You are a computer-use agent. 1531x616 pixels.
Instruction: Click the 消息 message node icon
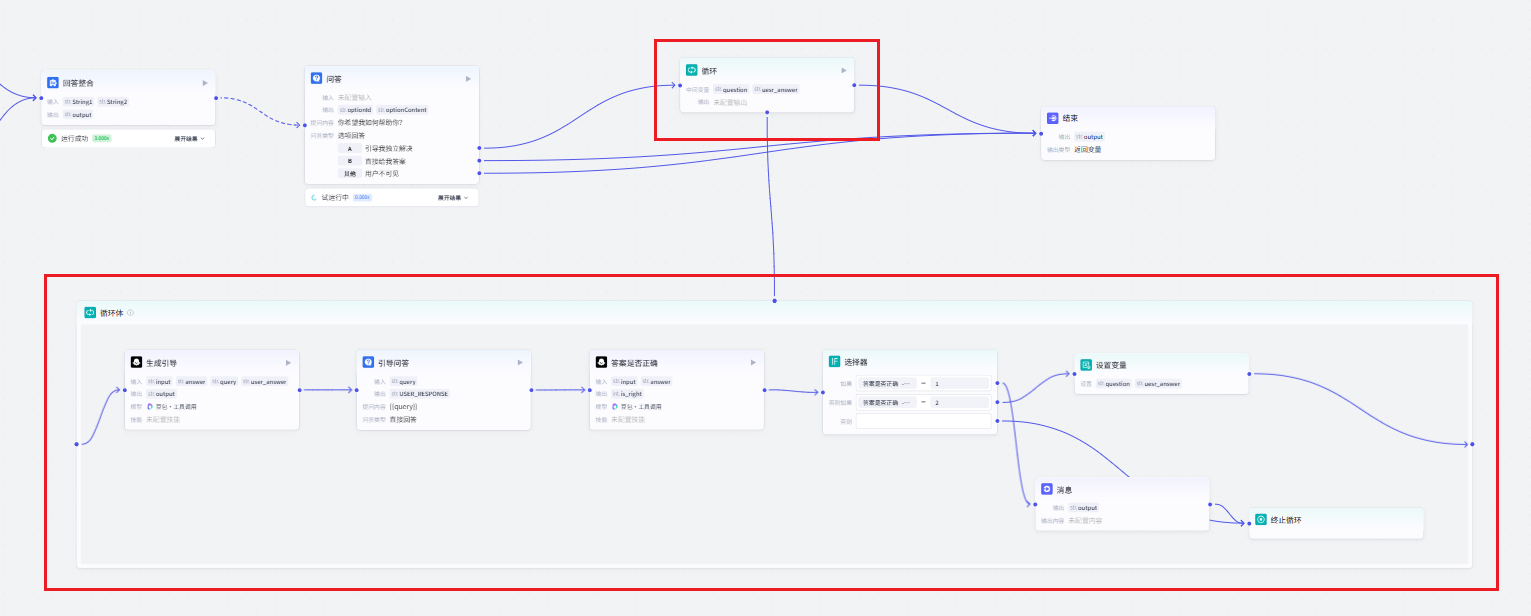pos(1047,489)
